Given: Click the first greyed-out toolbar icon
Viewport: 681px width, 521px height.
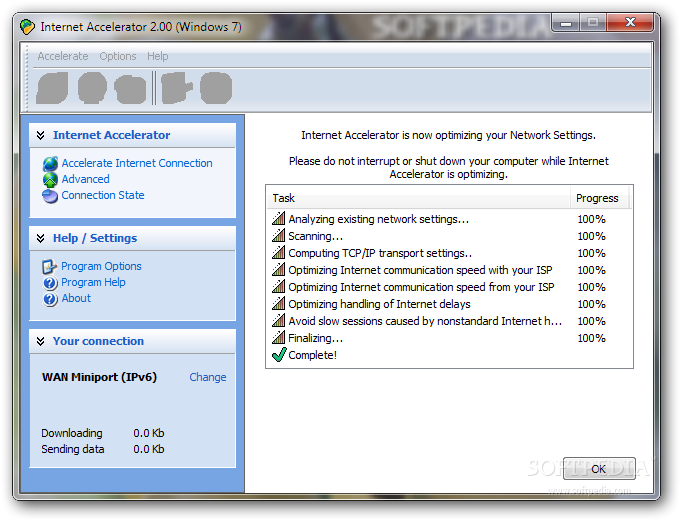Looking at the screenshot, I should 52,88.
